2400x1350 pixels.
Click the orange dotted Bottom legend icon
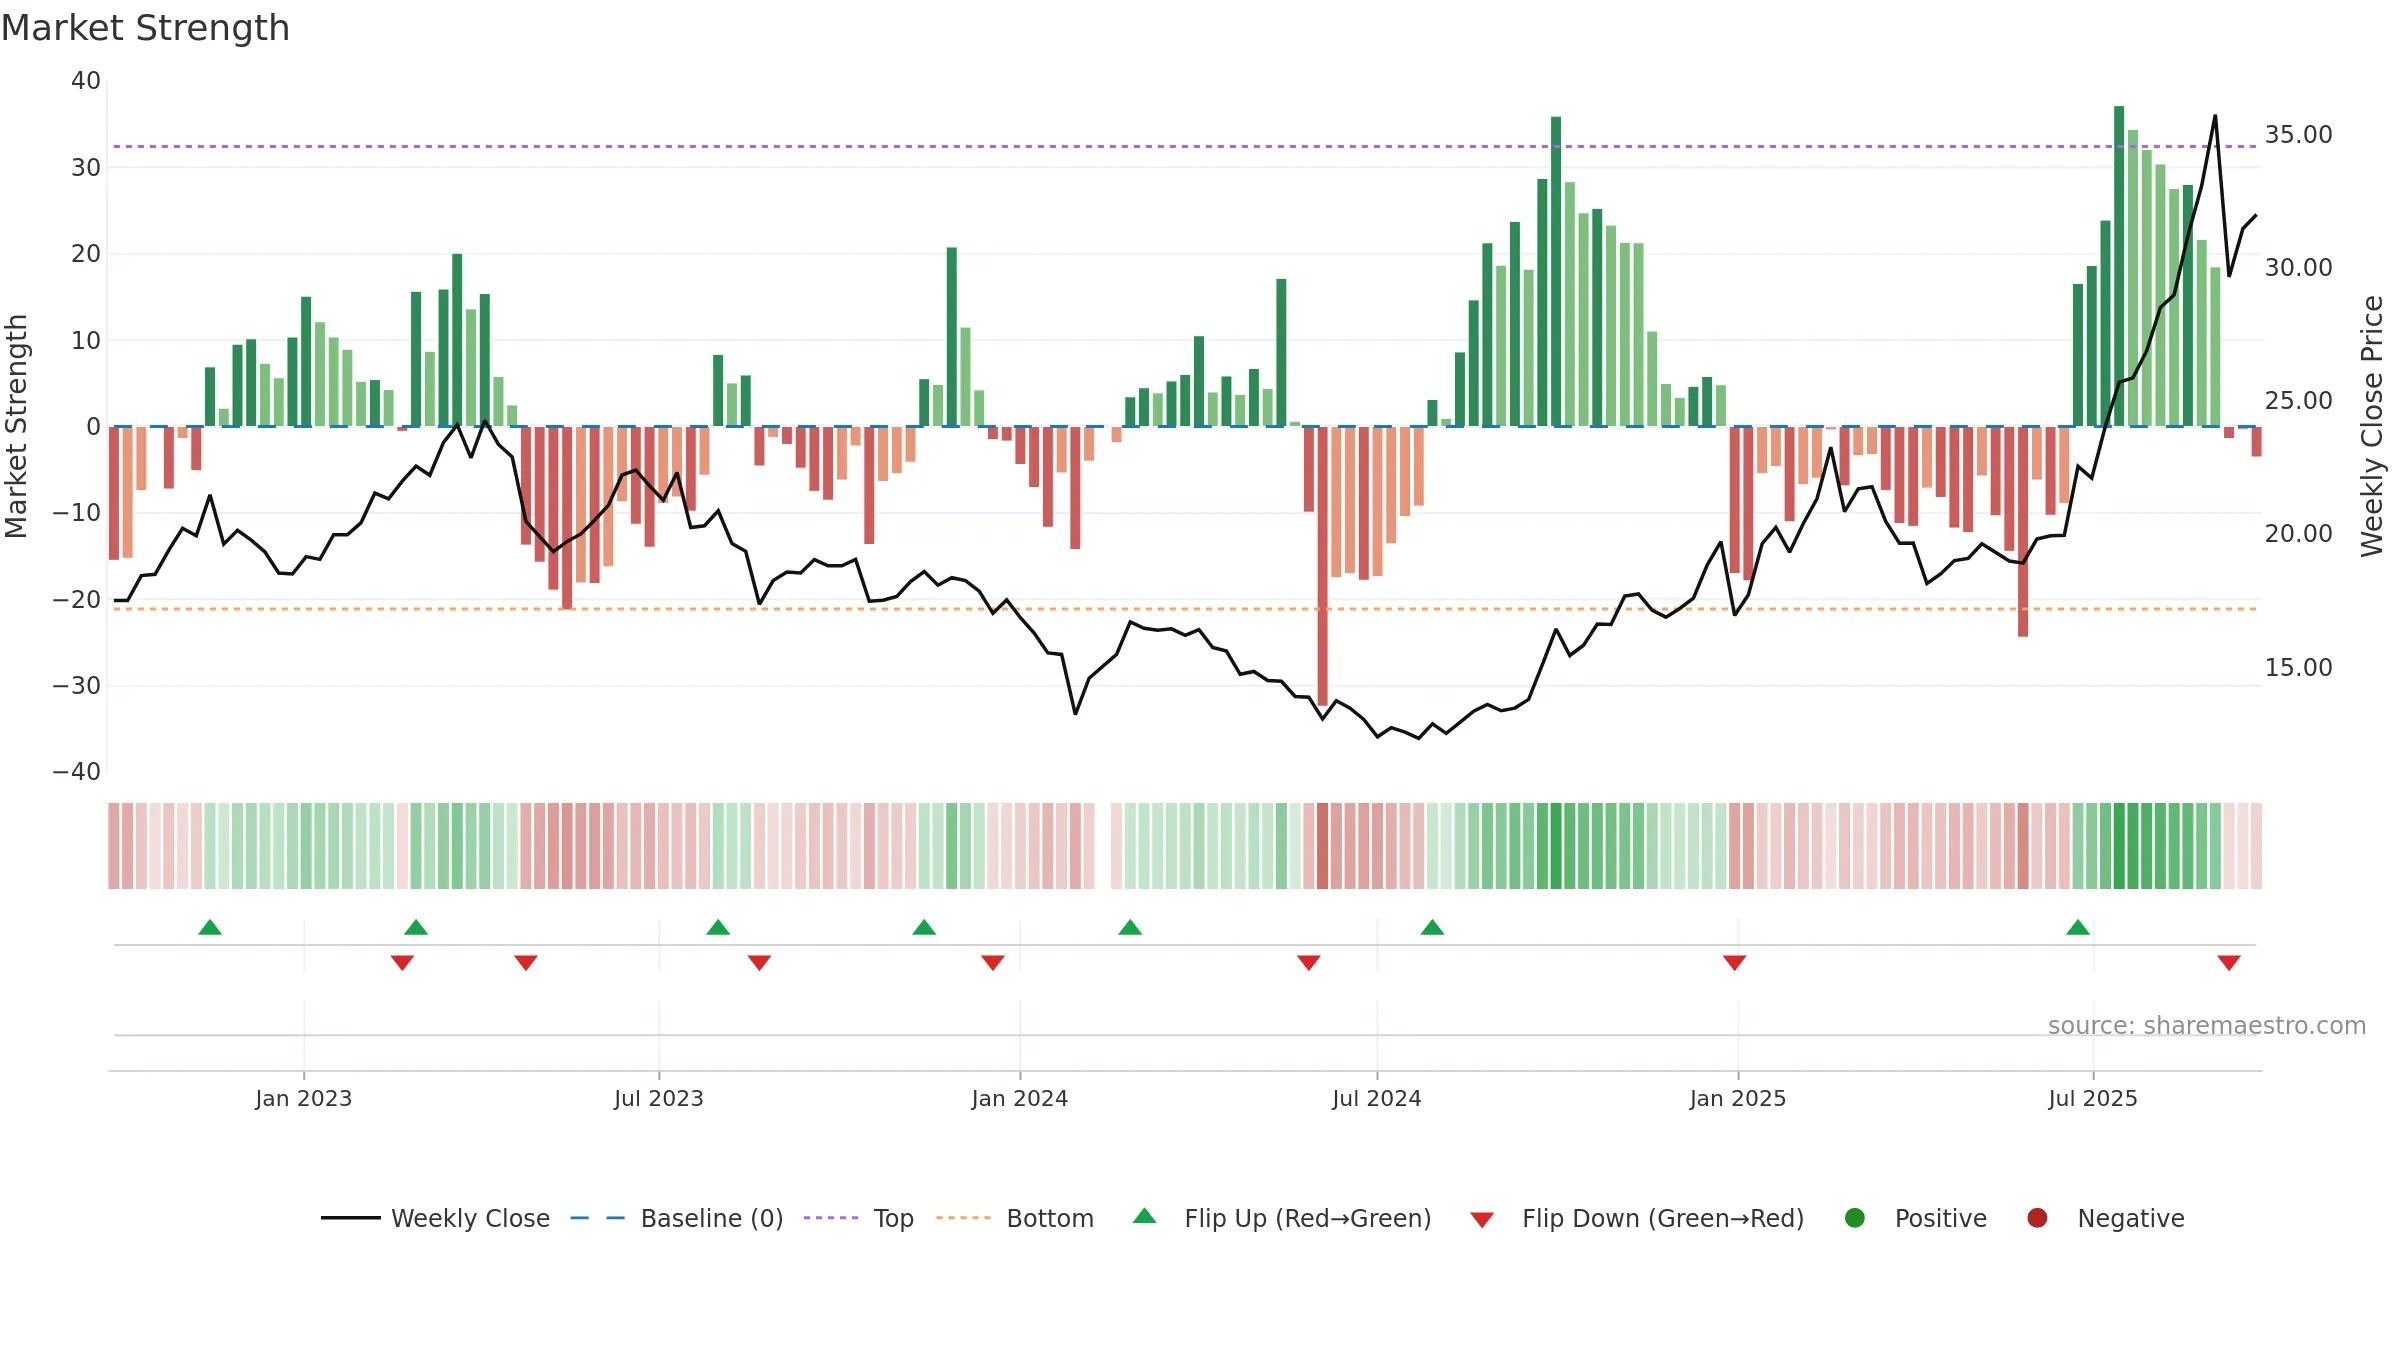coord(964,1218)
